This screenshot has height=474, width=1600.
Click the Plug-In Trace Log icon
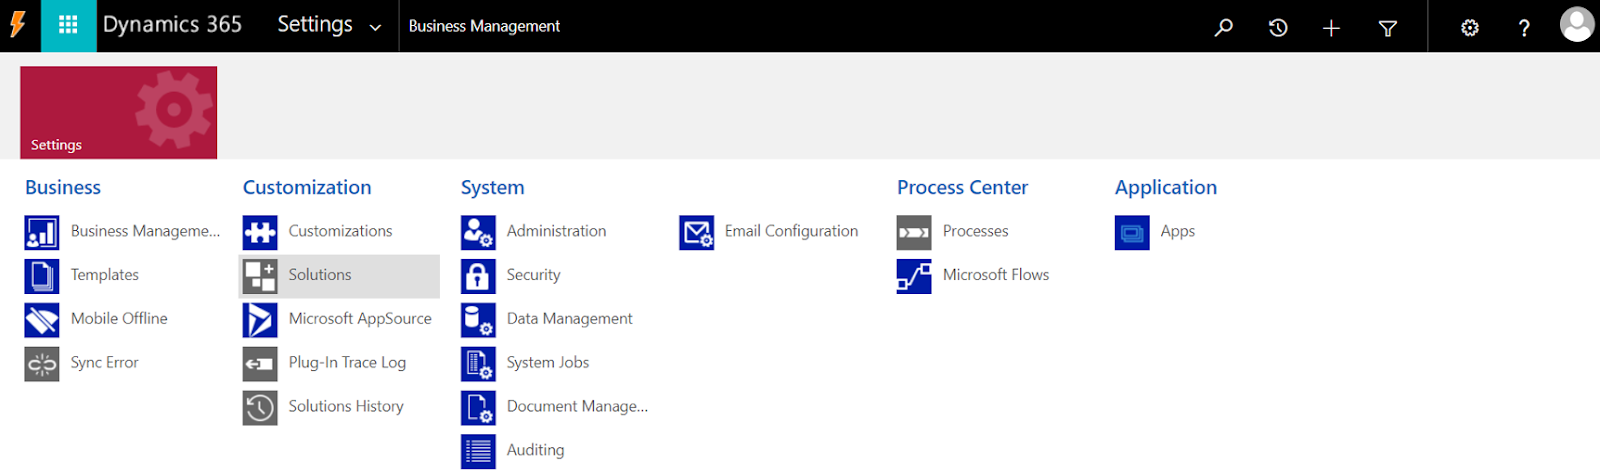(x=260, y=364)
